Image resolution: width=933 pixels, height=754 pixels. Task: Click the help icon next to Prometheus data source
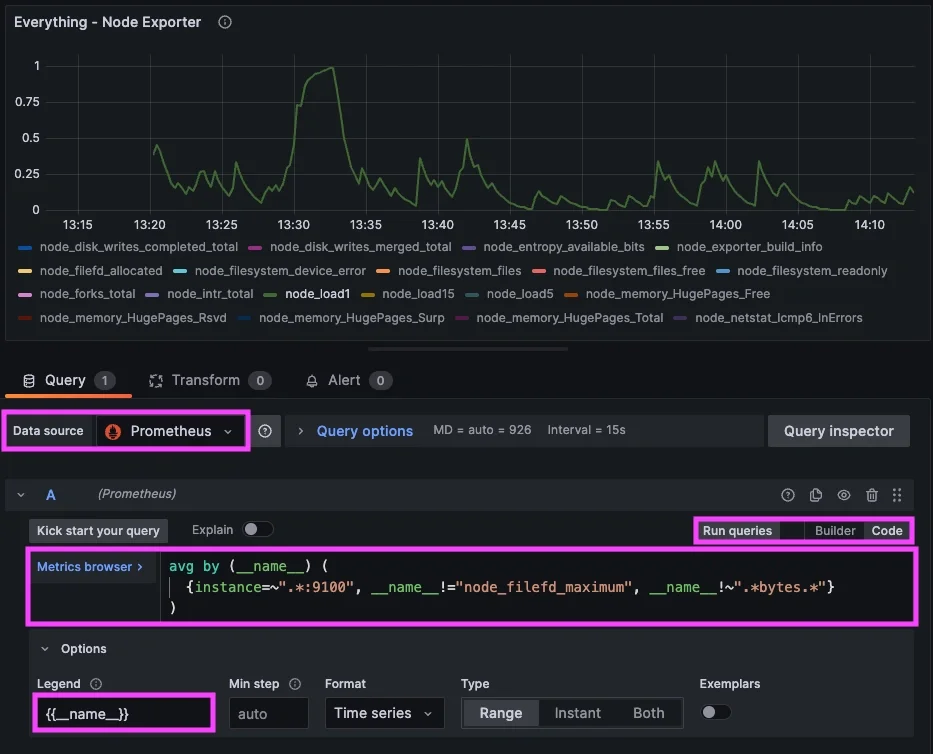(266, 430)
